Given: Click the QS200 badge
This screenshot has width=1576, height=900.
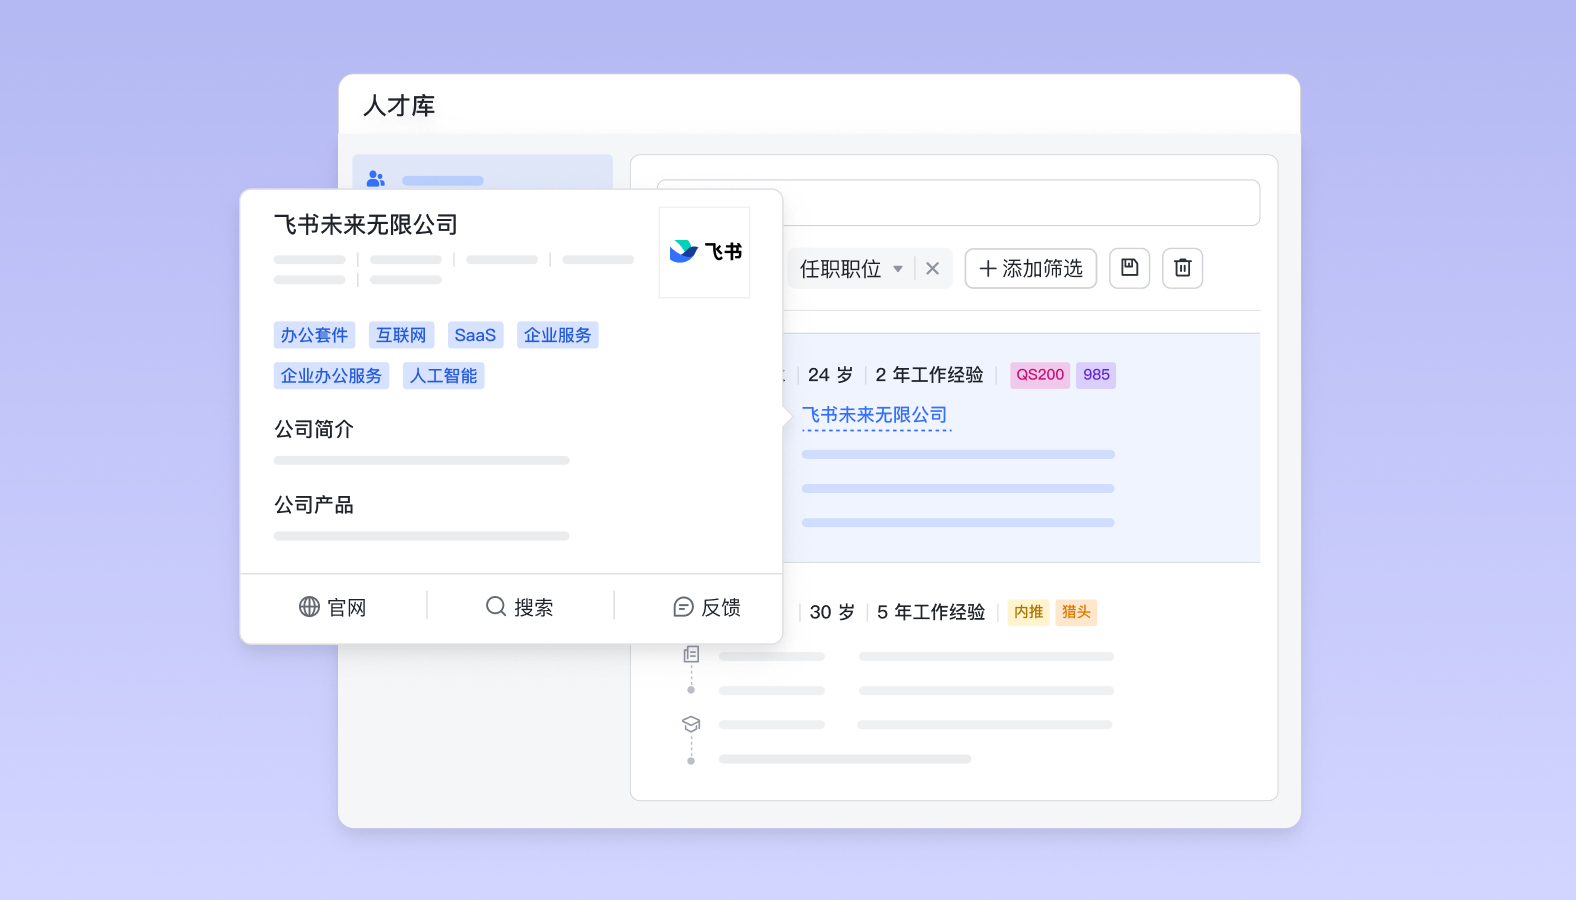Looking at the screenshot, I should (x=1040, y=375).
